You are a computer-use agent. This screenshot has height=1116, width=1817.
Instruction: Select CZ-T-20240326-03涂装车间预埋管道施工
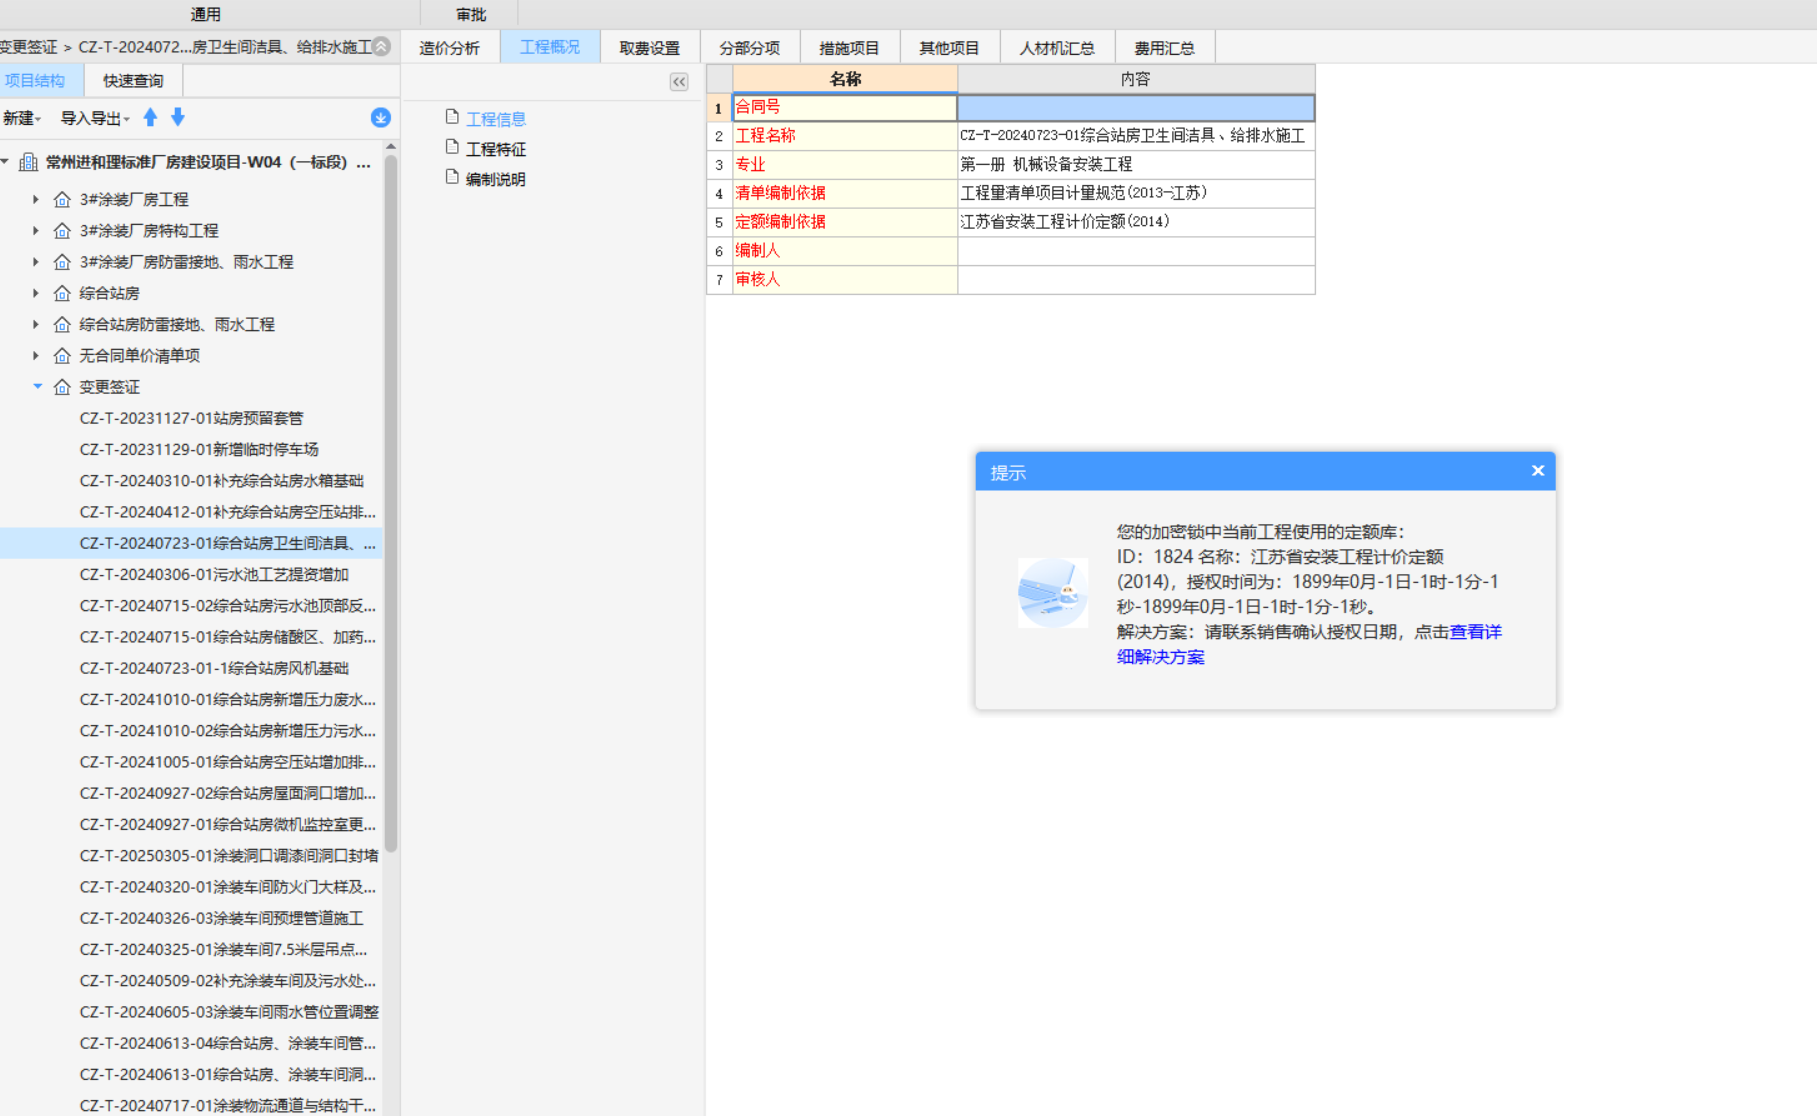click(x=222, y=918)
